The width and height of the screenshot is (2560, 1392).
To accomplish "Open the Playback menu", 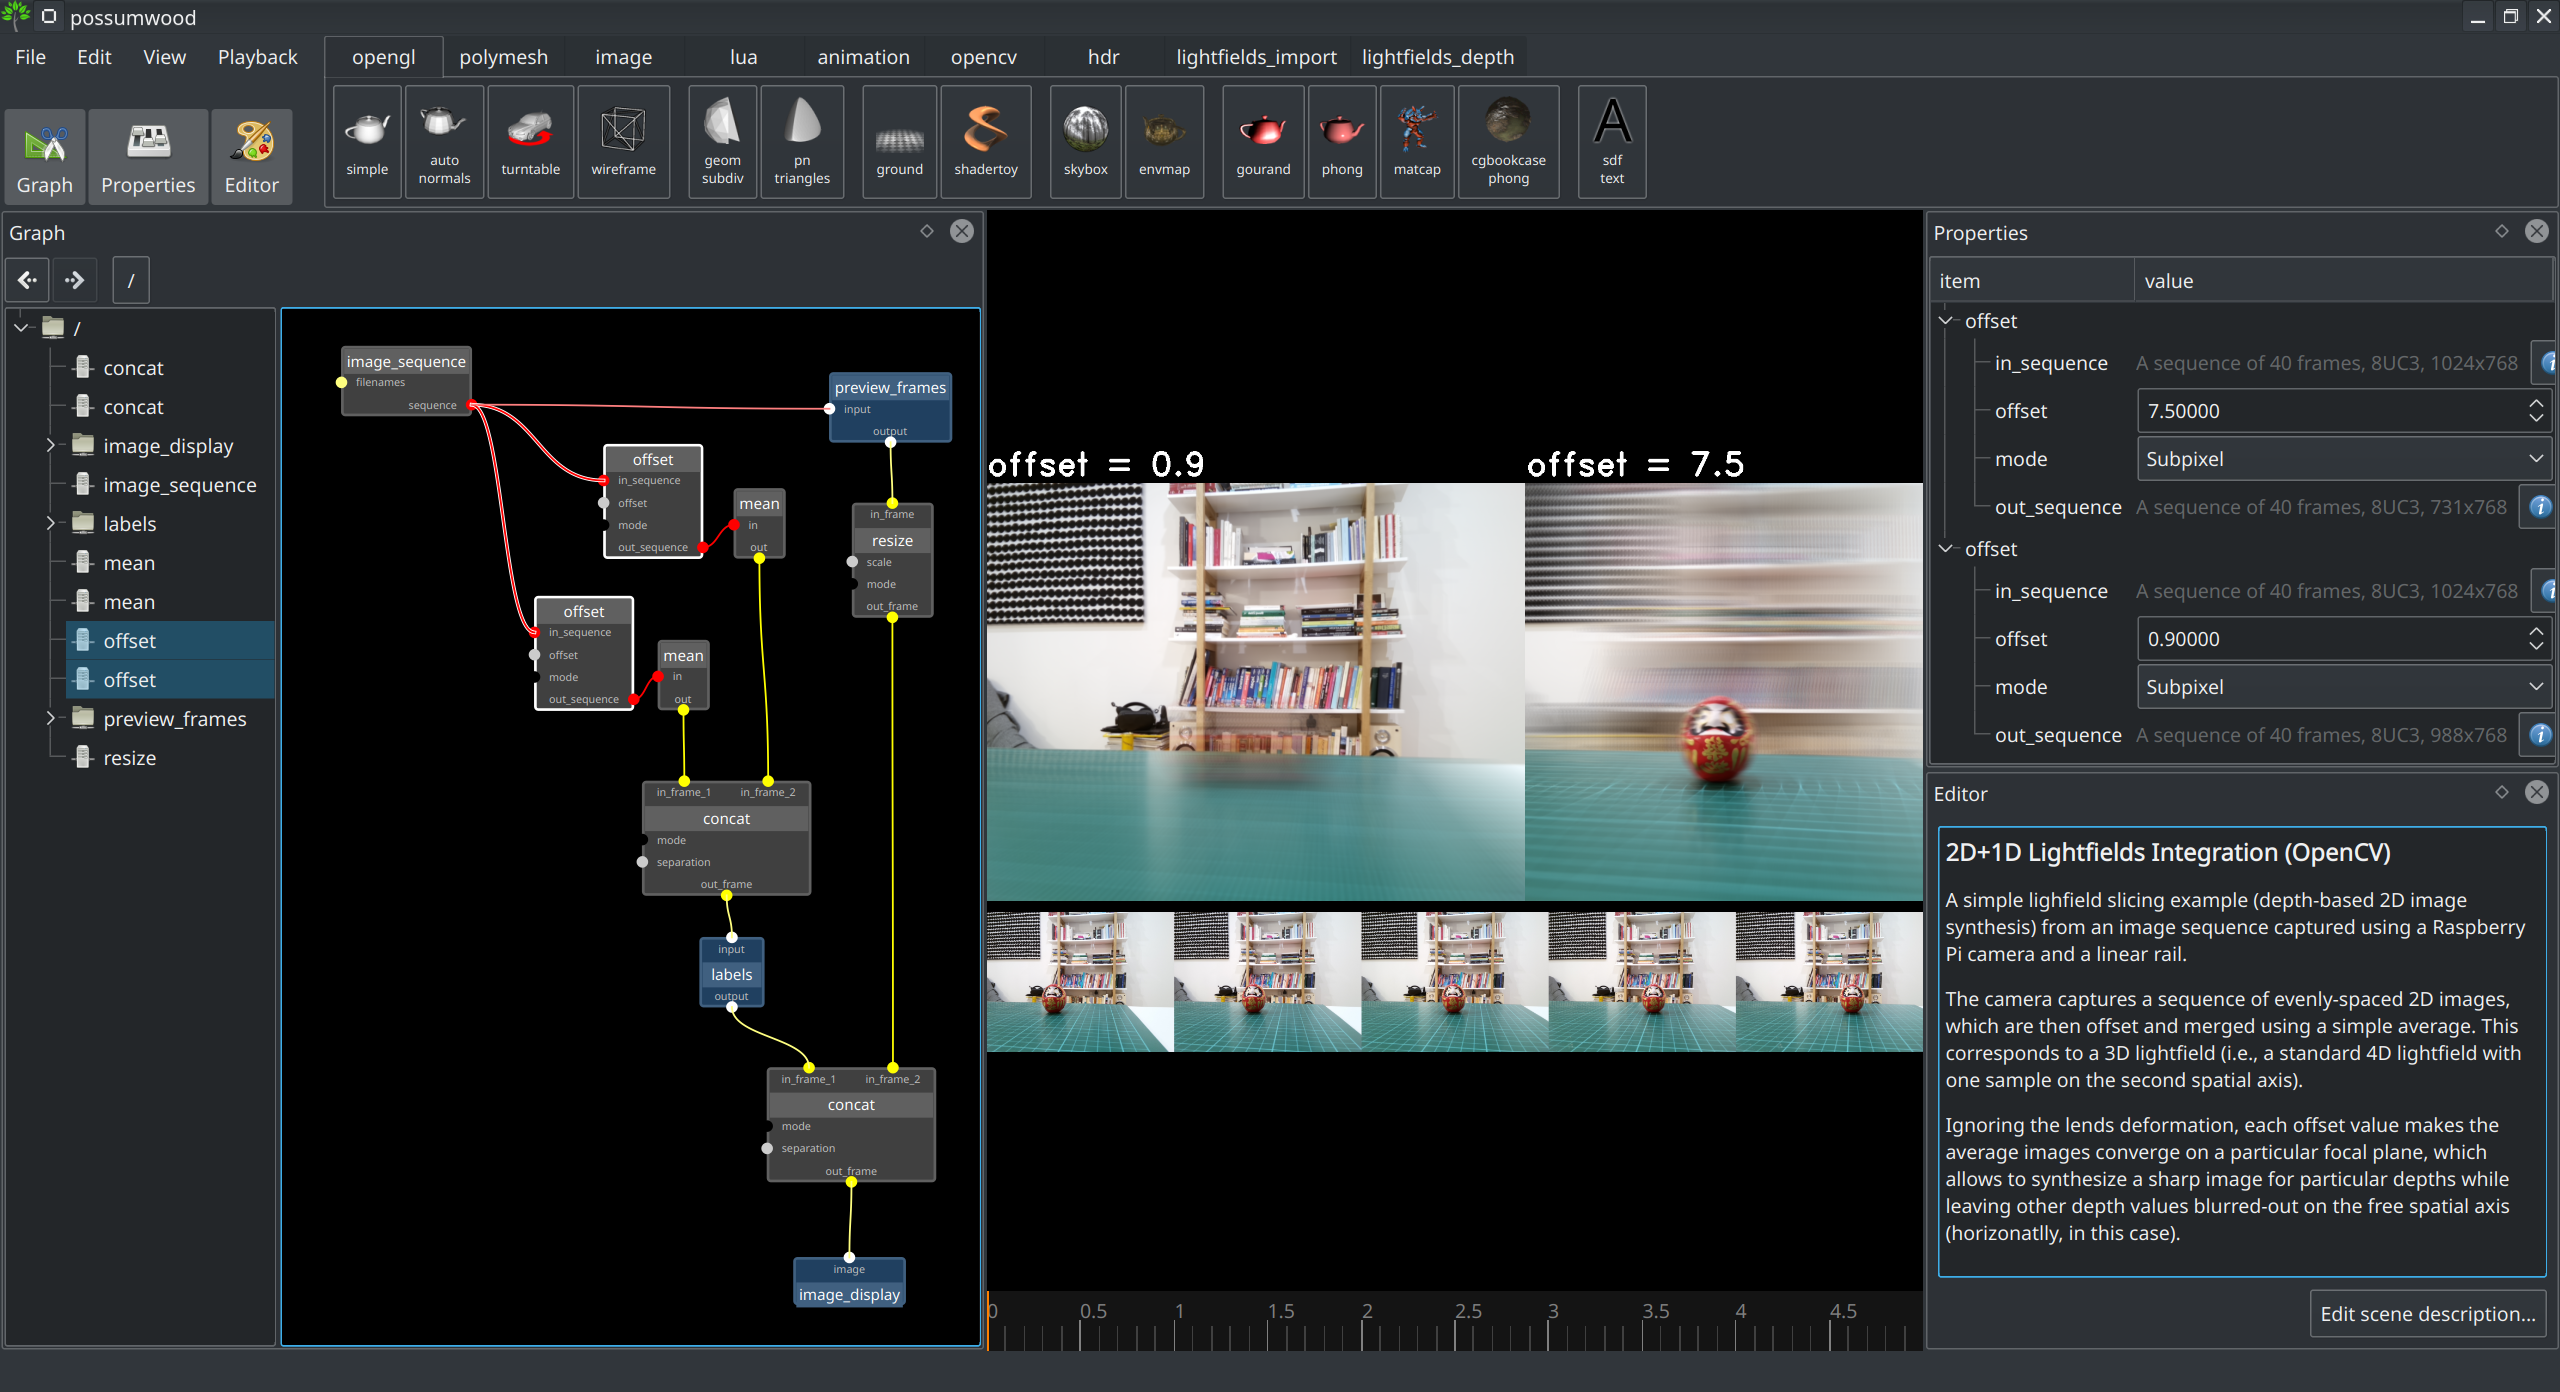I will pos(257,57).
